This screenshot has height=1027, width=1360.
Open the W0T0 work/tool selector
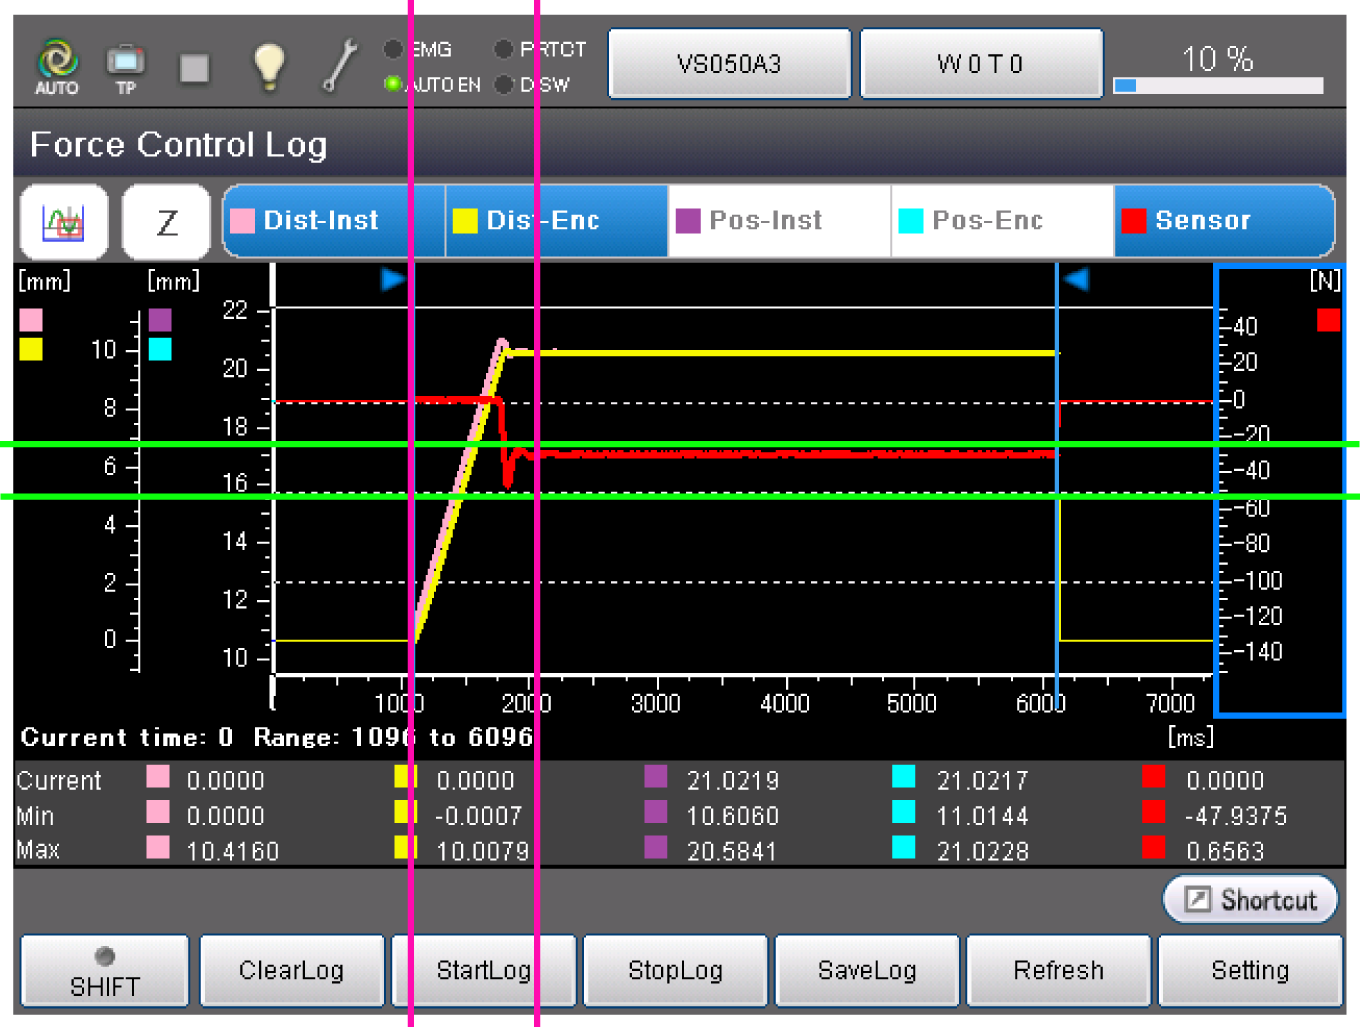tap(981, 64)
